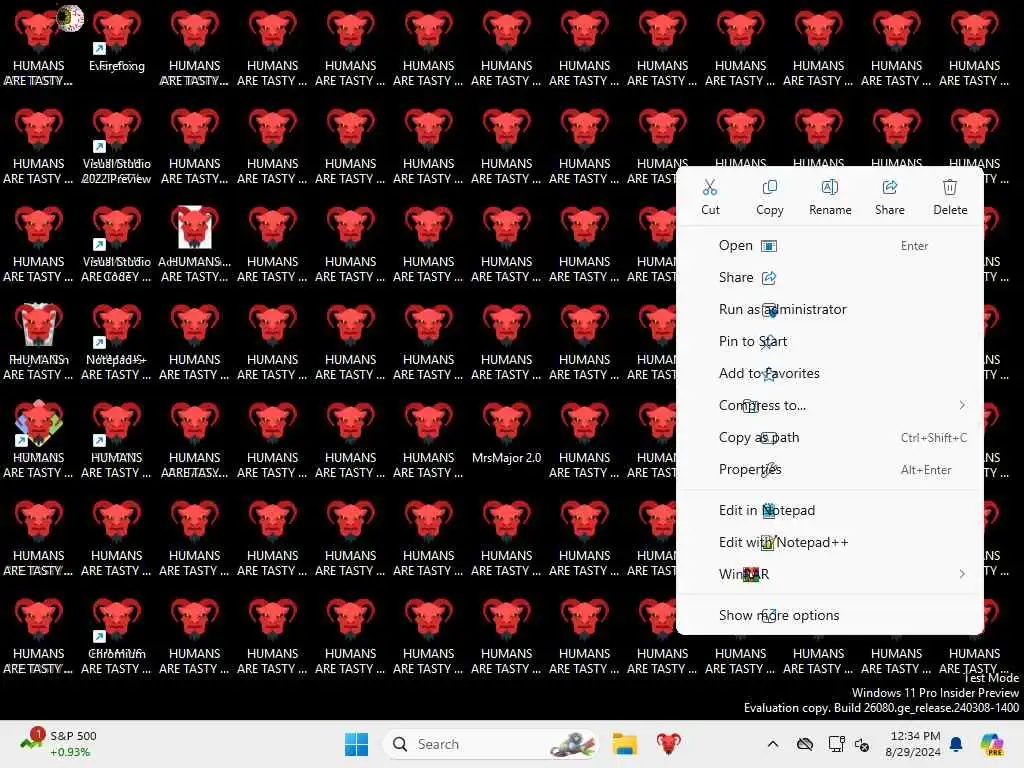Select the Recycle Bin-like desktop icon
Screen dimensions: 1024x768
[39, 342]
